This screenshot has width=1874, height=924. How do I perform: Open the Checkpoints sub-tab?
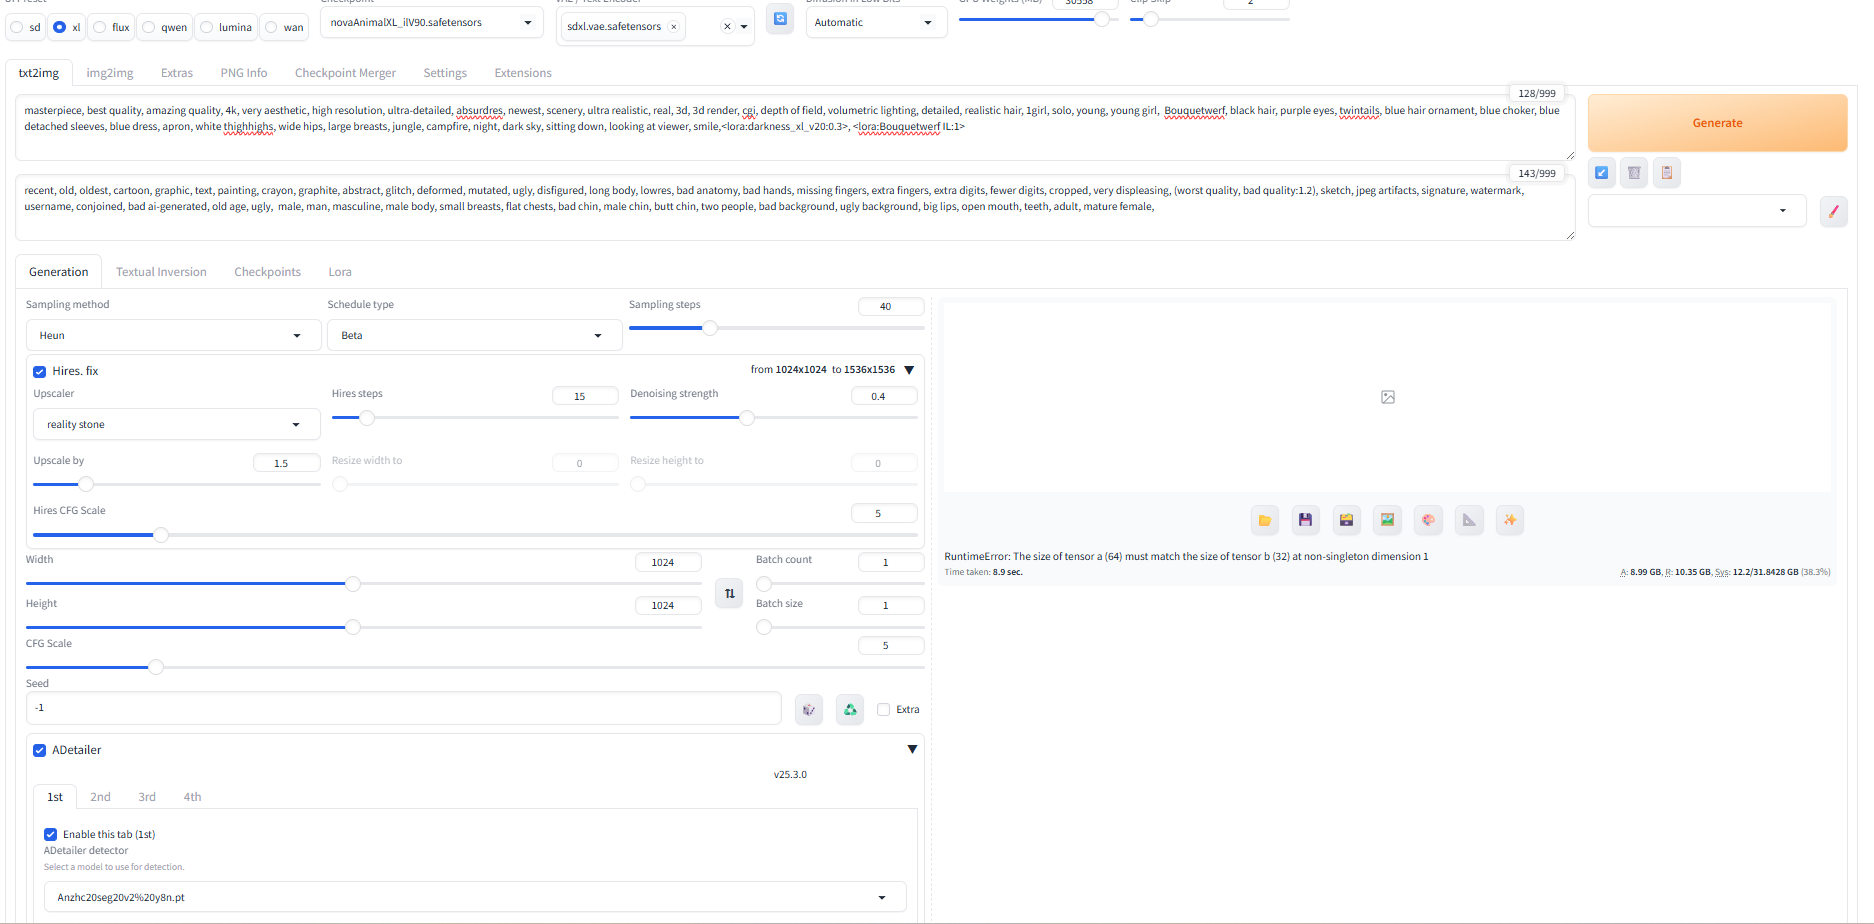pyautogui.click(x=267, y=272)
